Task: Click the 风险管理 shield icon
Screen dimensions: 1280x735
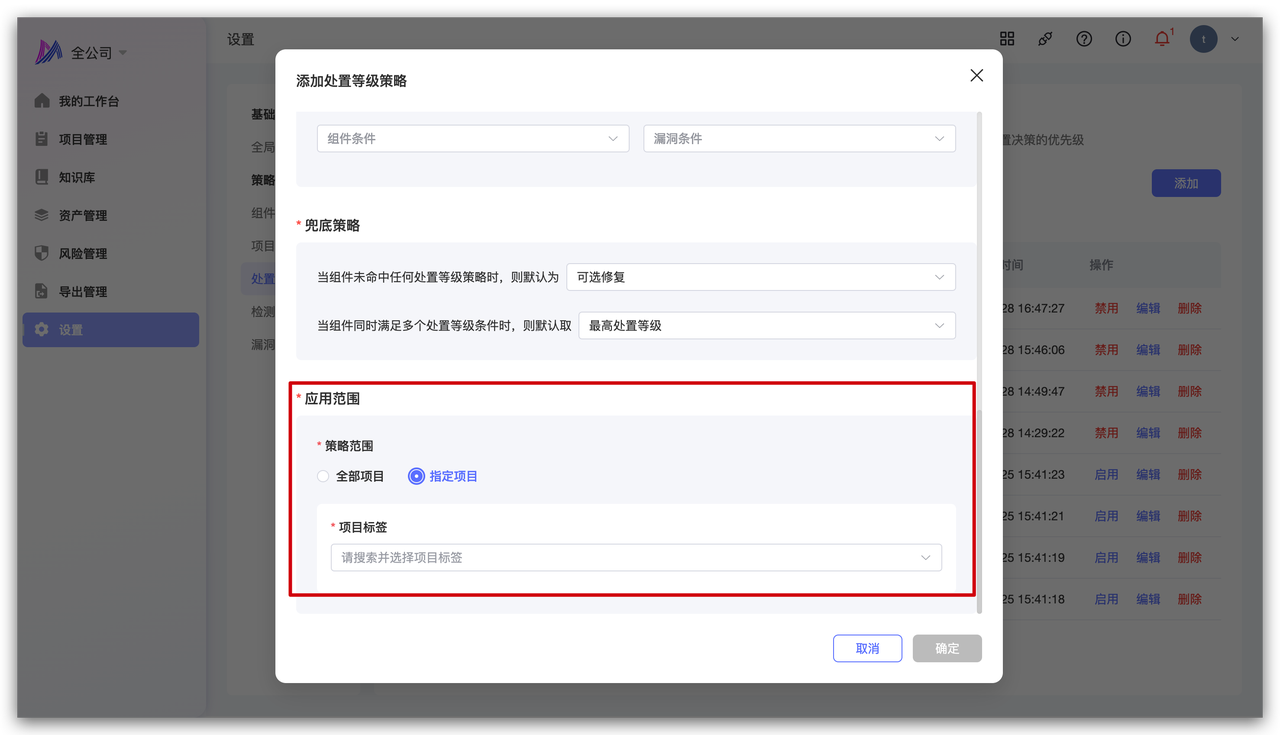Action: click(x=41, y=254)
